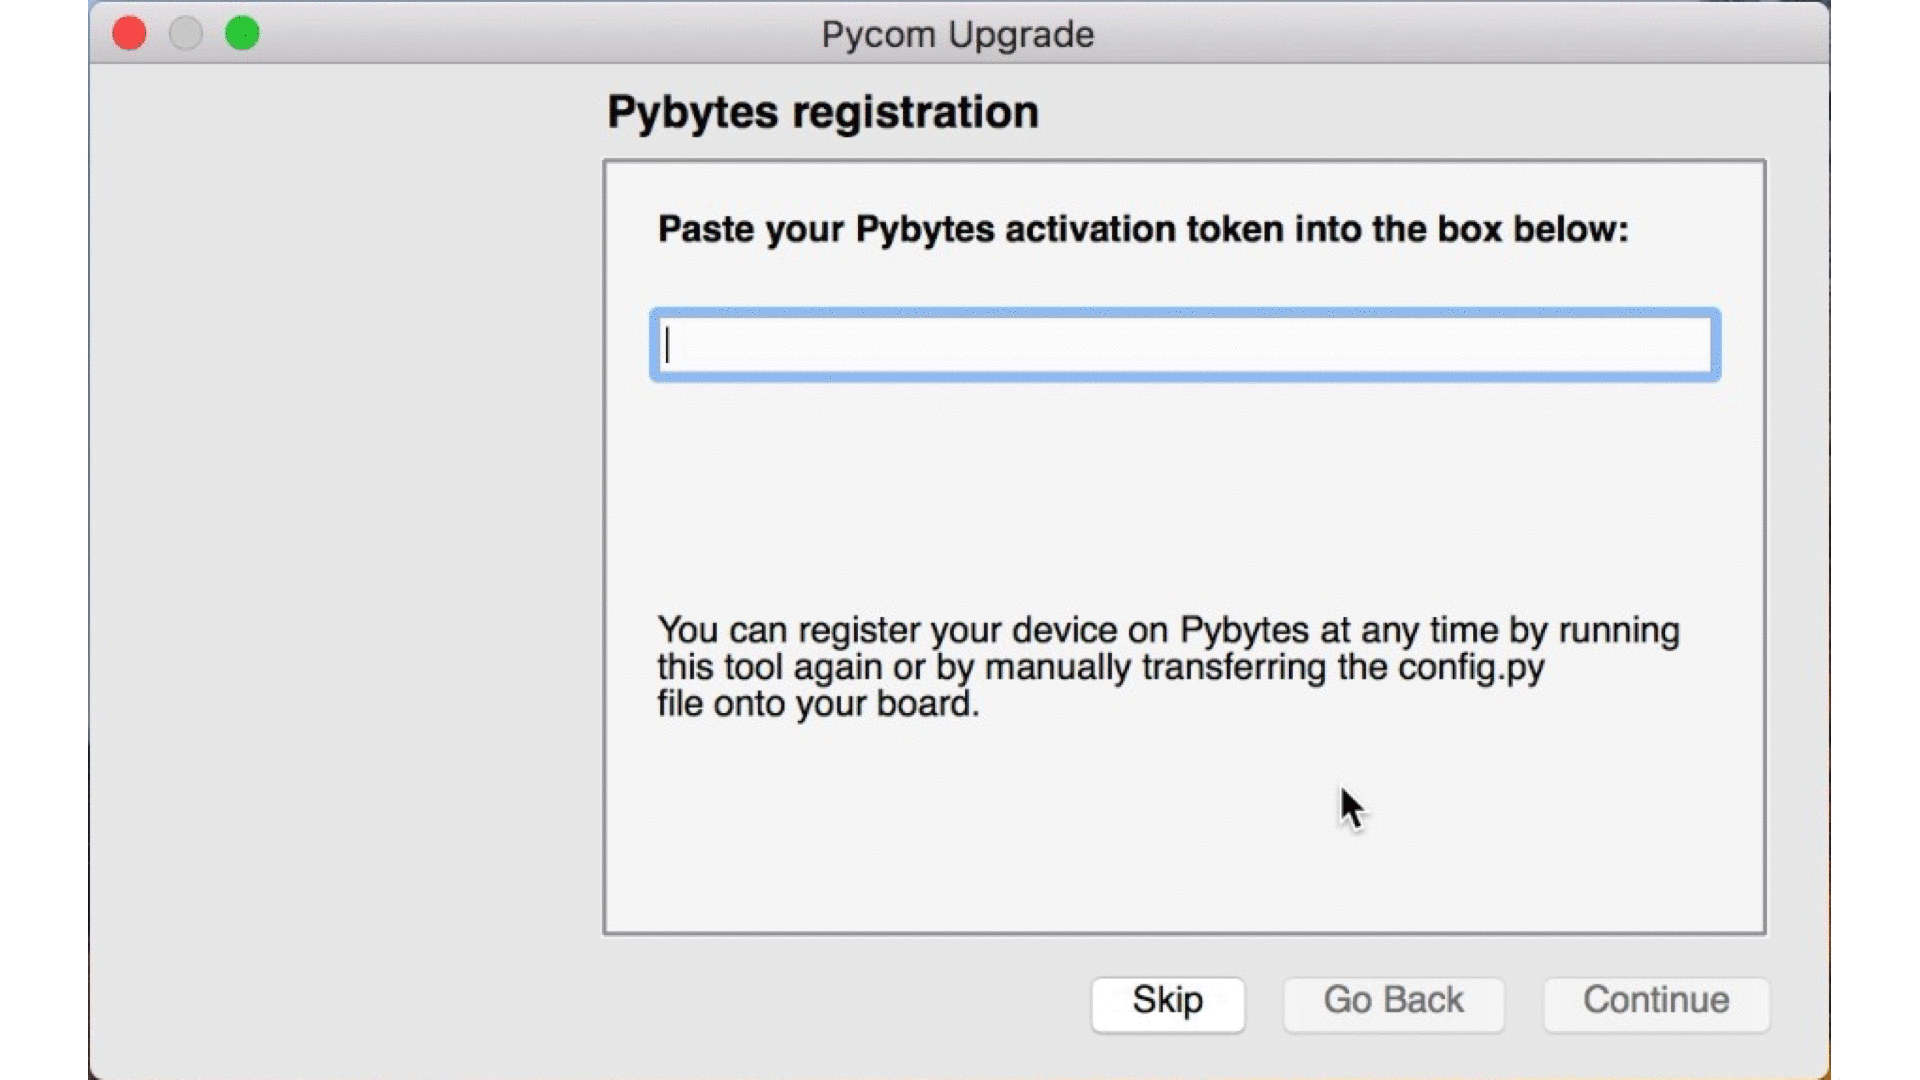Click the right end of the token input
Screen dimensions: 1920x1080
[x=1690, y=345]
